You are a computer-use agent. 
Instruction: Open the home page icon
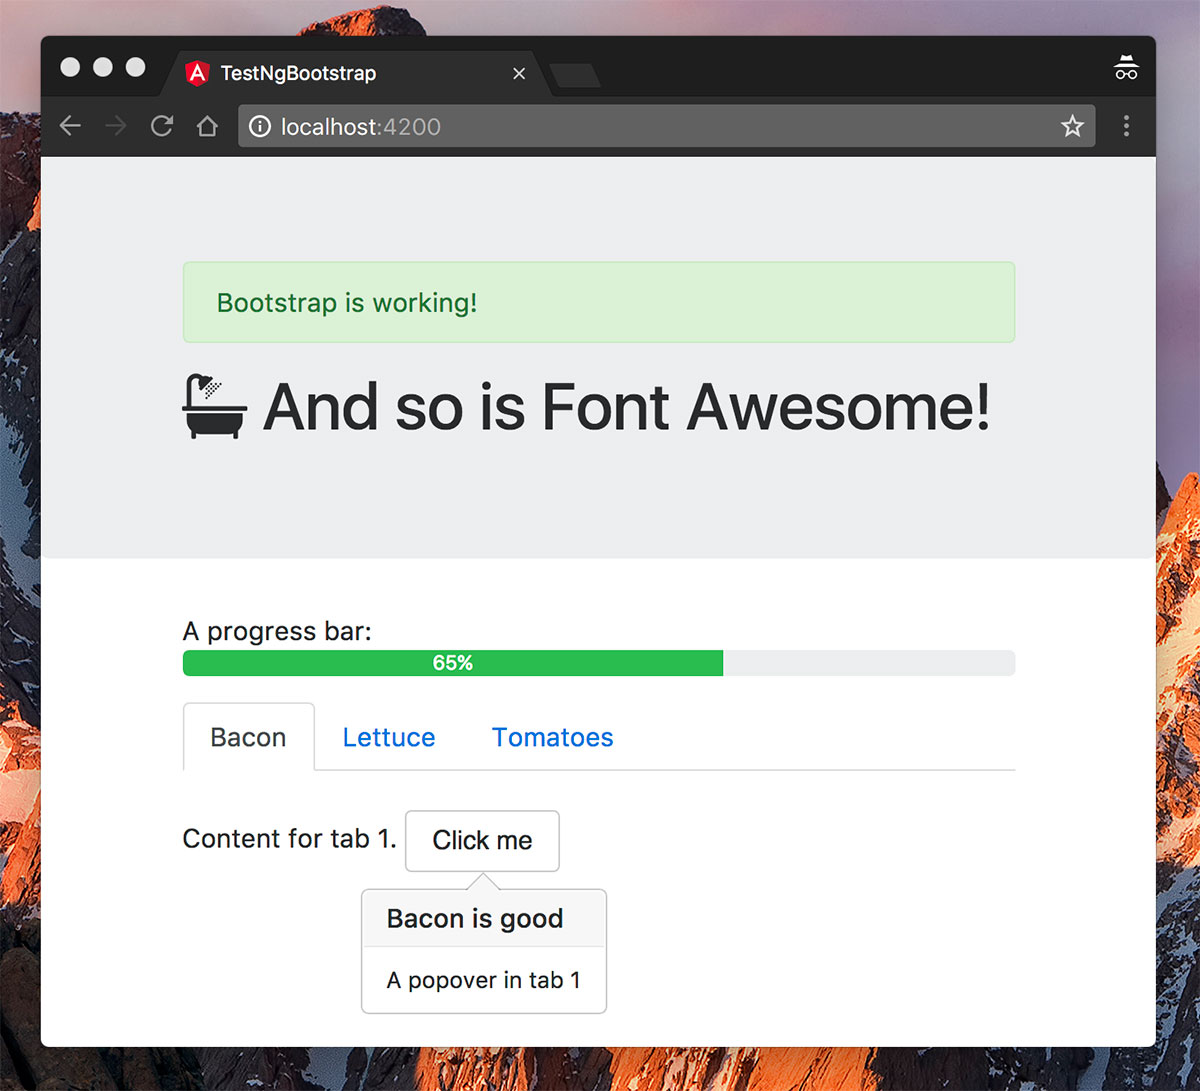[207, 126]
